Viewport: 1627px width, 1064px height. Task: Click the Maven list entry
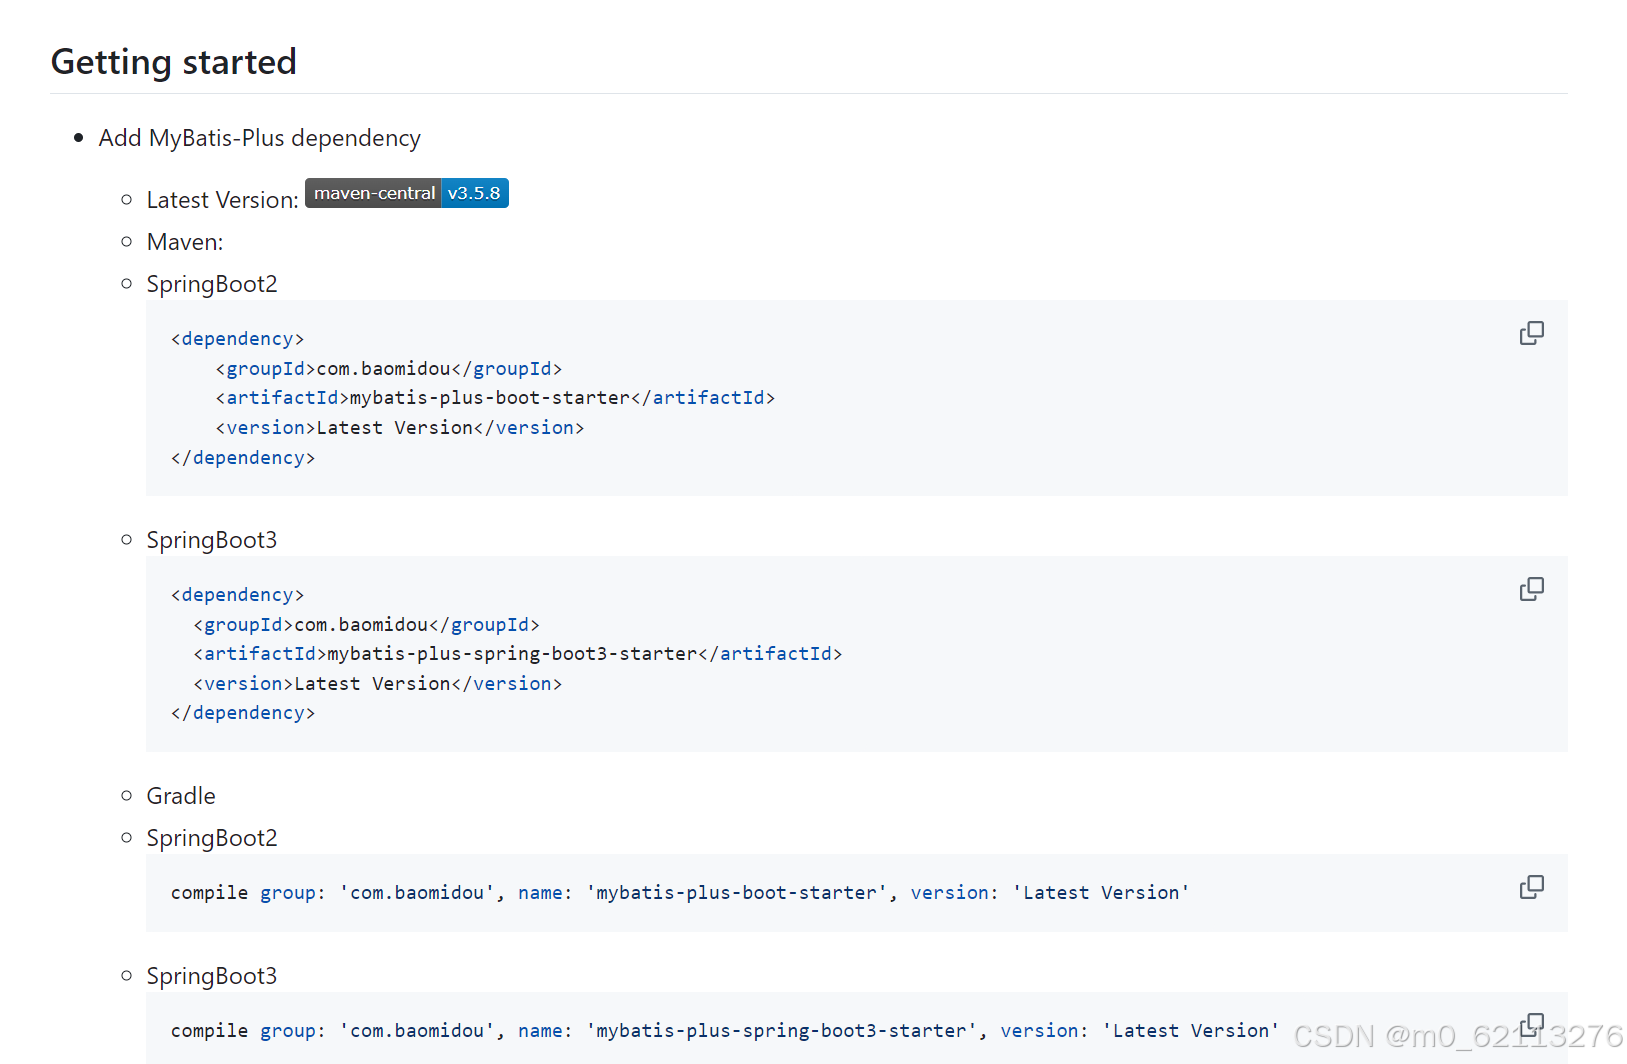click(x=184, y=241)
